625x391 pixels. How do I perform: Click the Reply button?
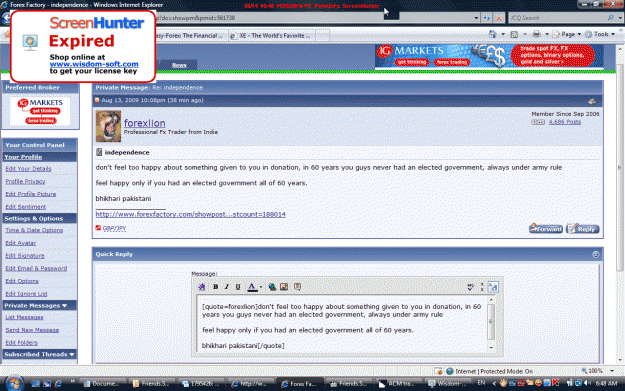[x=583, y=229]
